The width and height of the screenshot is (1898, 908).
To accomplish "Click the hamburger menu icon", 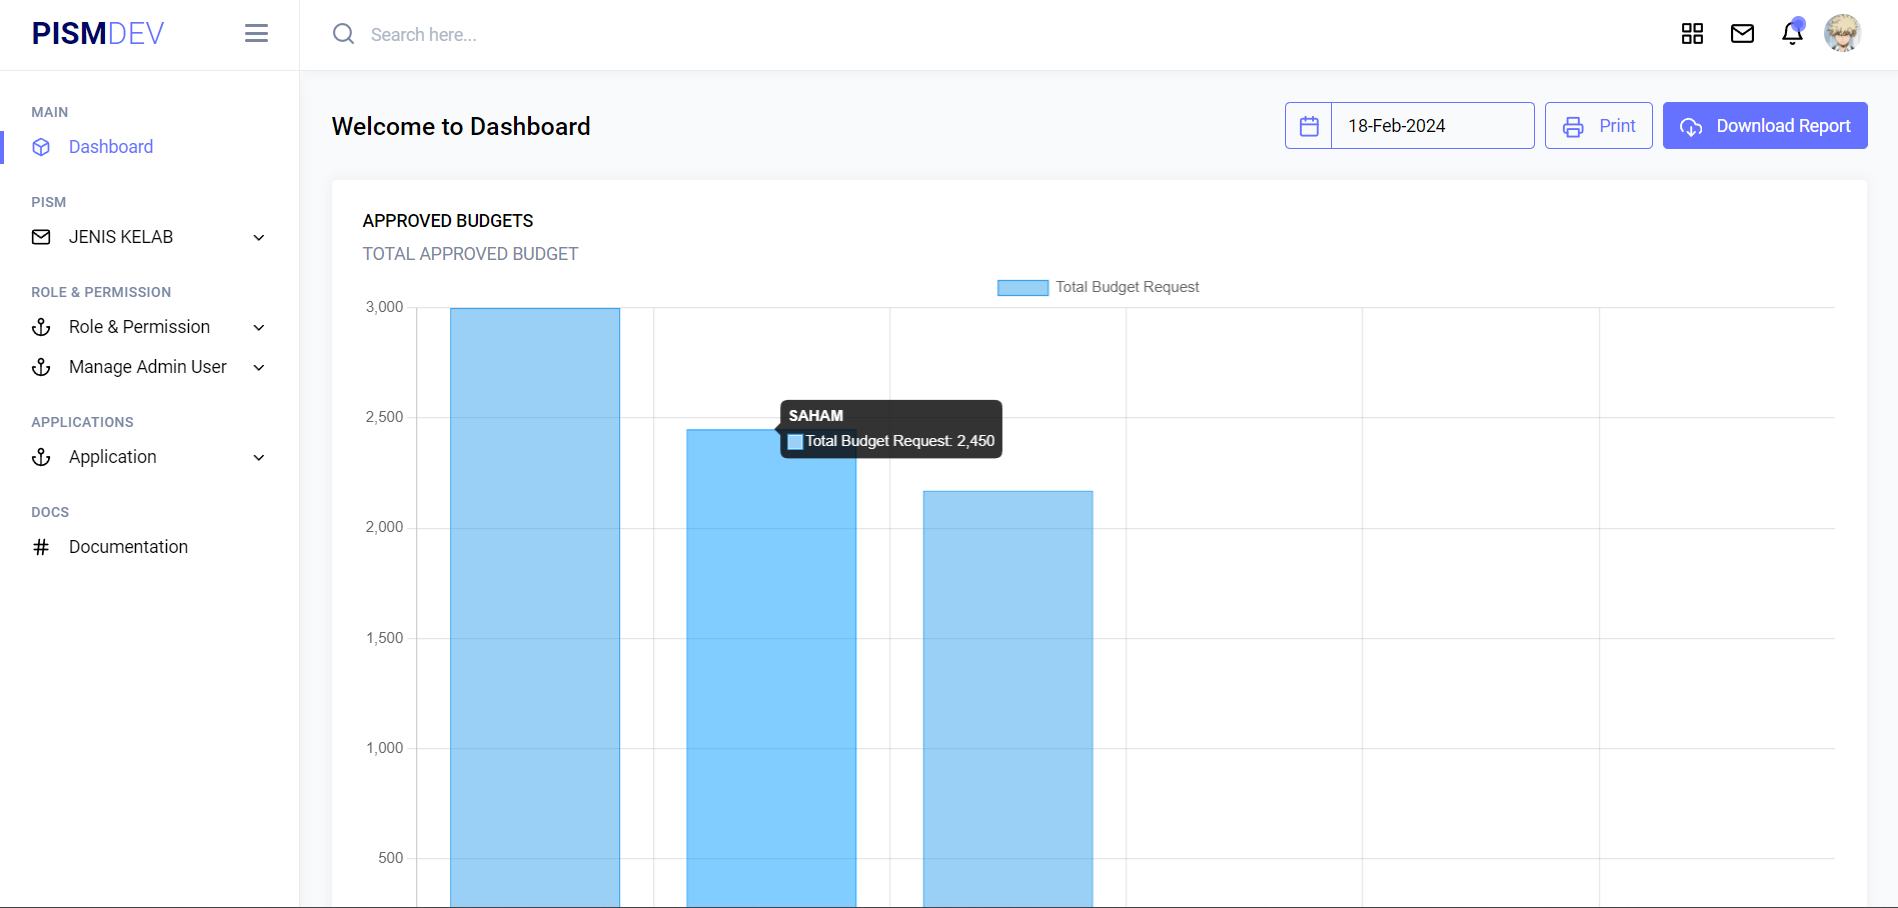I will 256,34.
